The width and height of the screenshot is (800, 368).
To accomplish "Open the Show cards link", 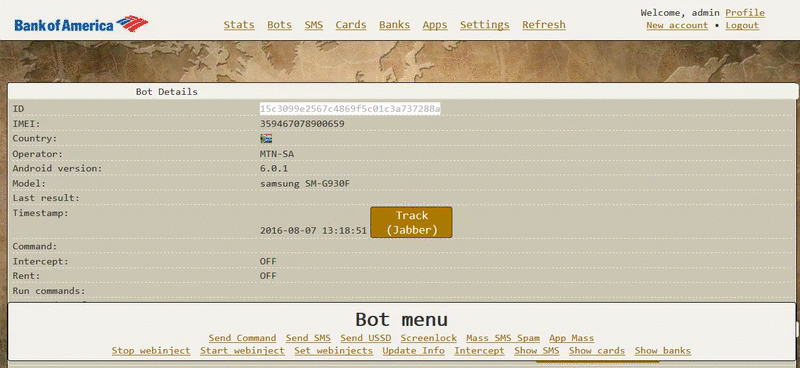I will 597,351.
